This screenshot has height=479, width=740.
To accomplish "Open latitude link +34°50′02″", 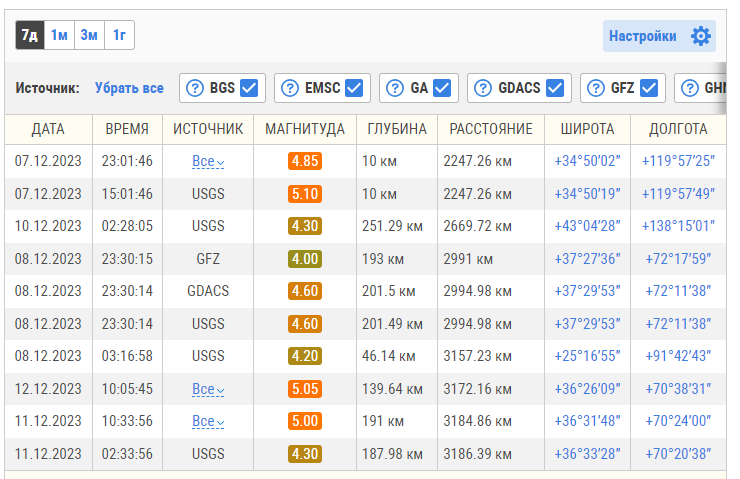I will coord(588,161).
